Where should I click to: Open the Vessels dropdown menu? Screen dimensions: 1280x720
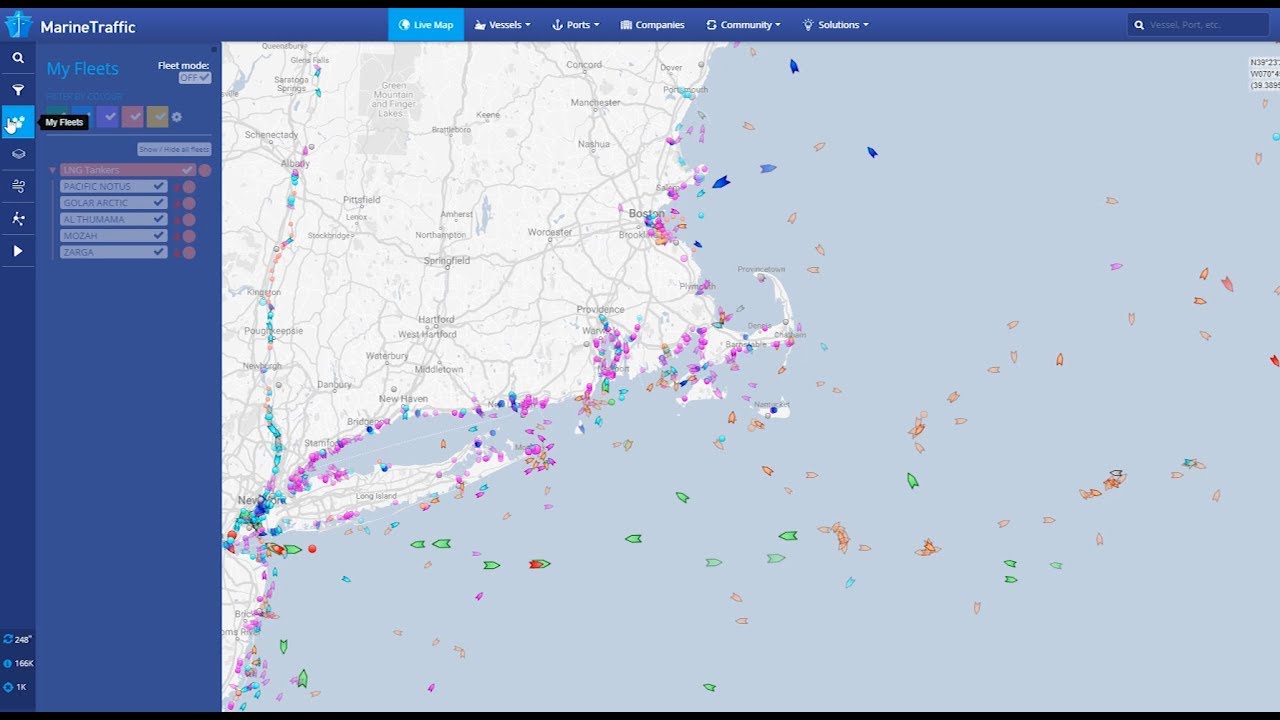(502, 25)
